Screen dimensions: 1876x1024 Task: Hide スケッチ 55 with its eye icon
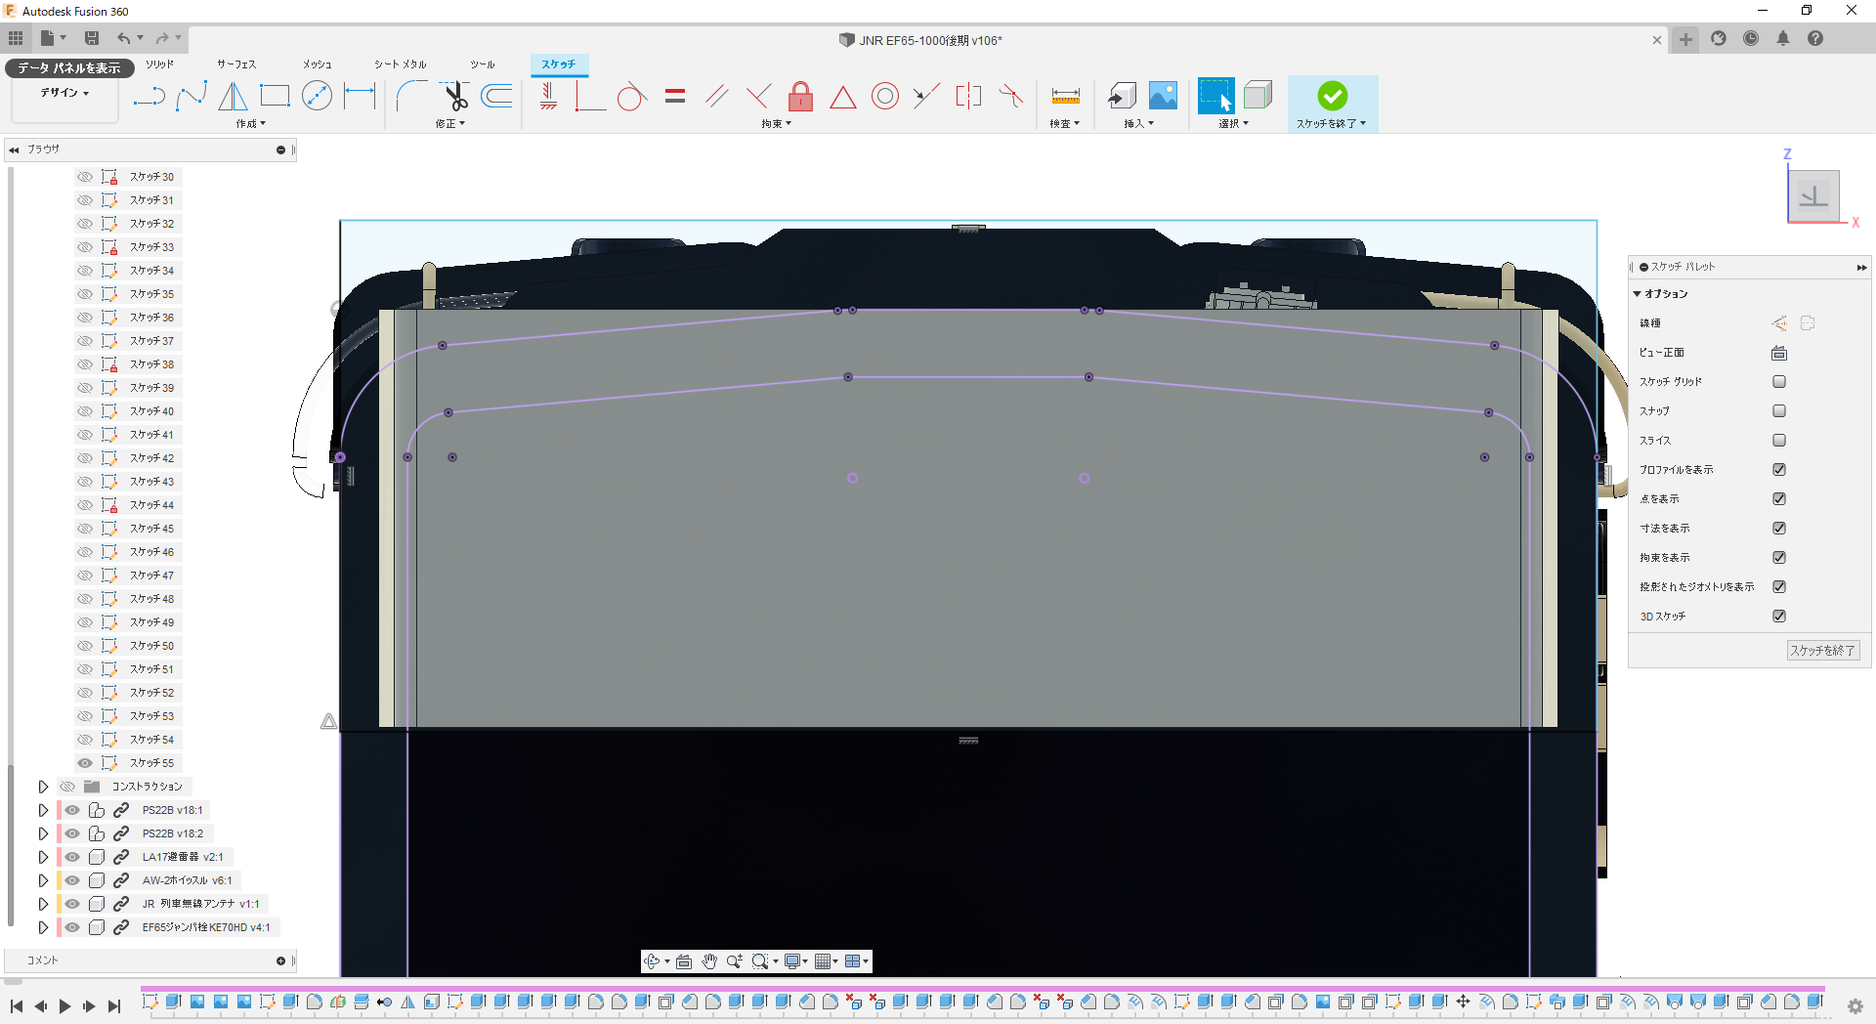[85, 763]
